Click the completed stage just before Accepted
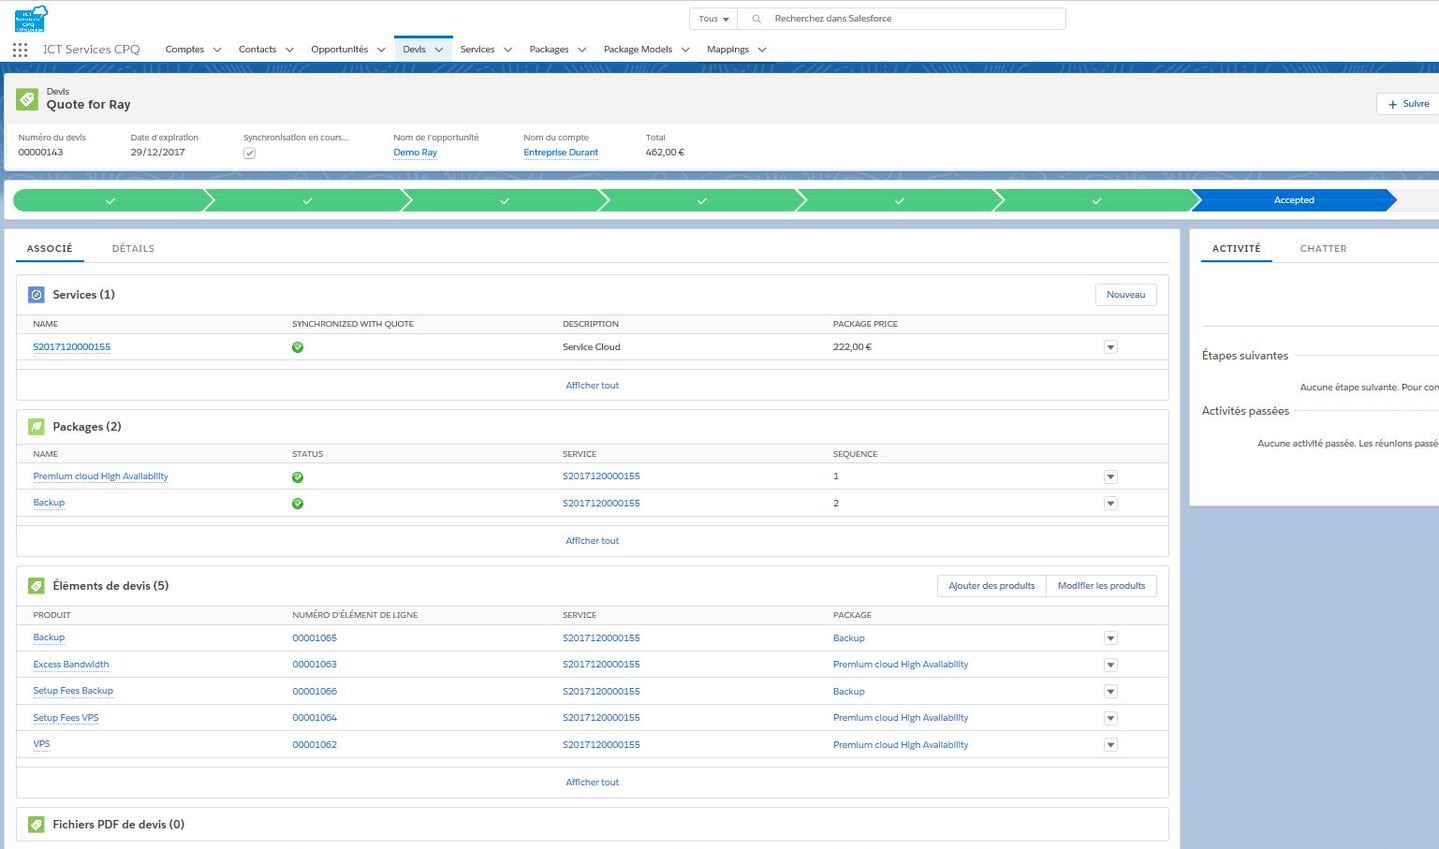 pyautogui.click(x=1096, y=200)
